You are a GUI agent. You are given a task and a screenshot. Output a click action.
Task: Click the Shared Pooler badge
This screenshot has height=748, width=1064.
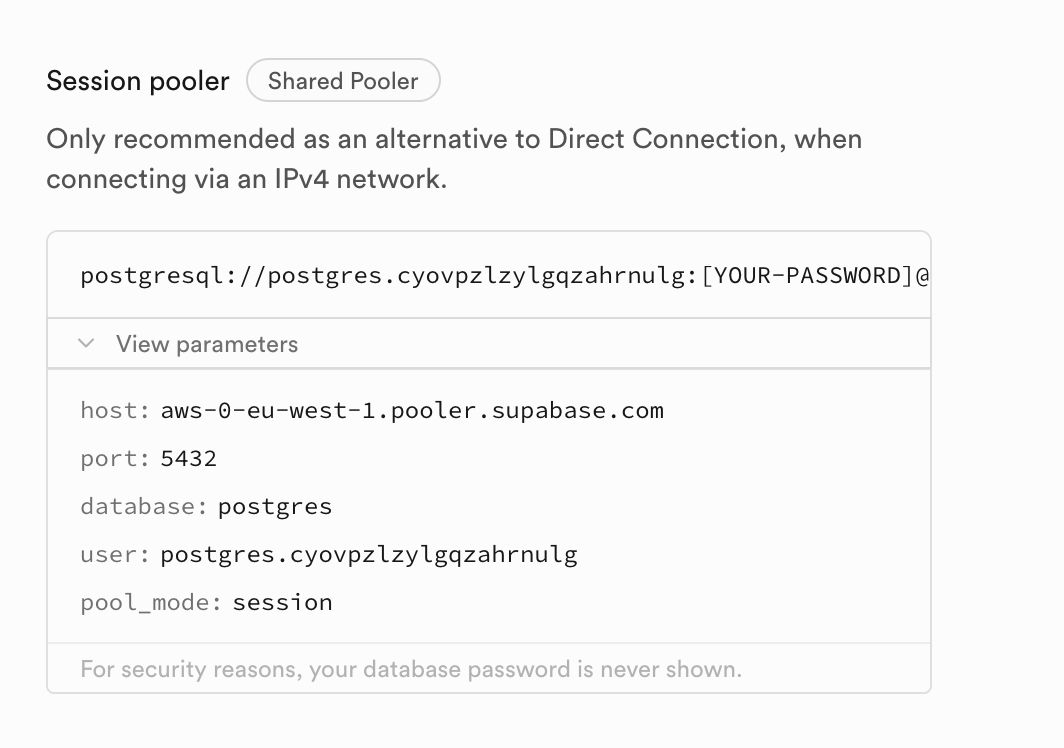[343, 81]
